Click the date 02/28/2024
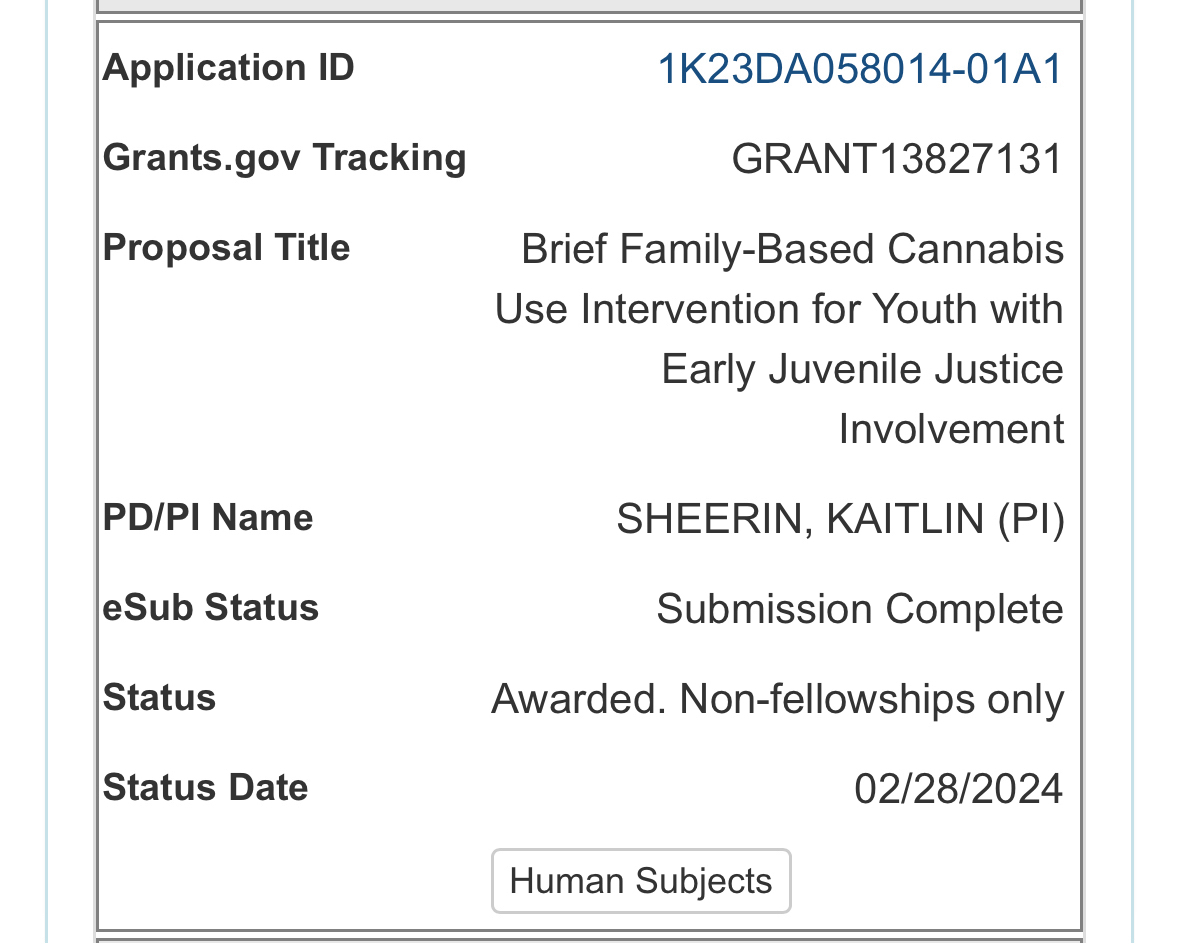 tap(958, 789)
